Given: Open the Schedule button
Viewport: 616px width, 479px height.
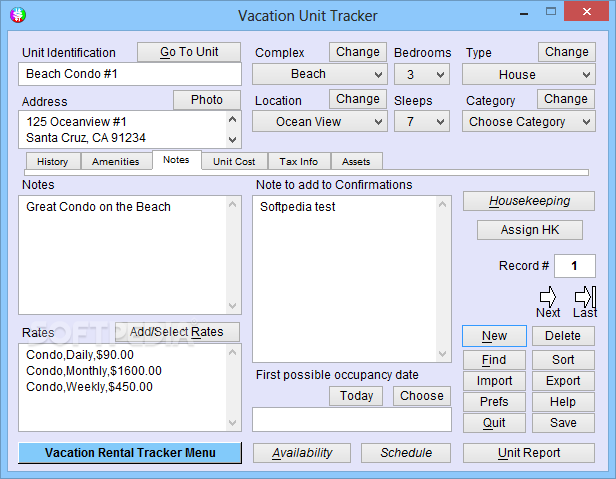Looking at the screenshot, I should click(x=406, y=453).
